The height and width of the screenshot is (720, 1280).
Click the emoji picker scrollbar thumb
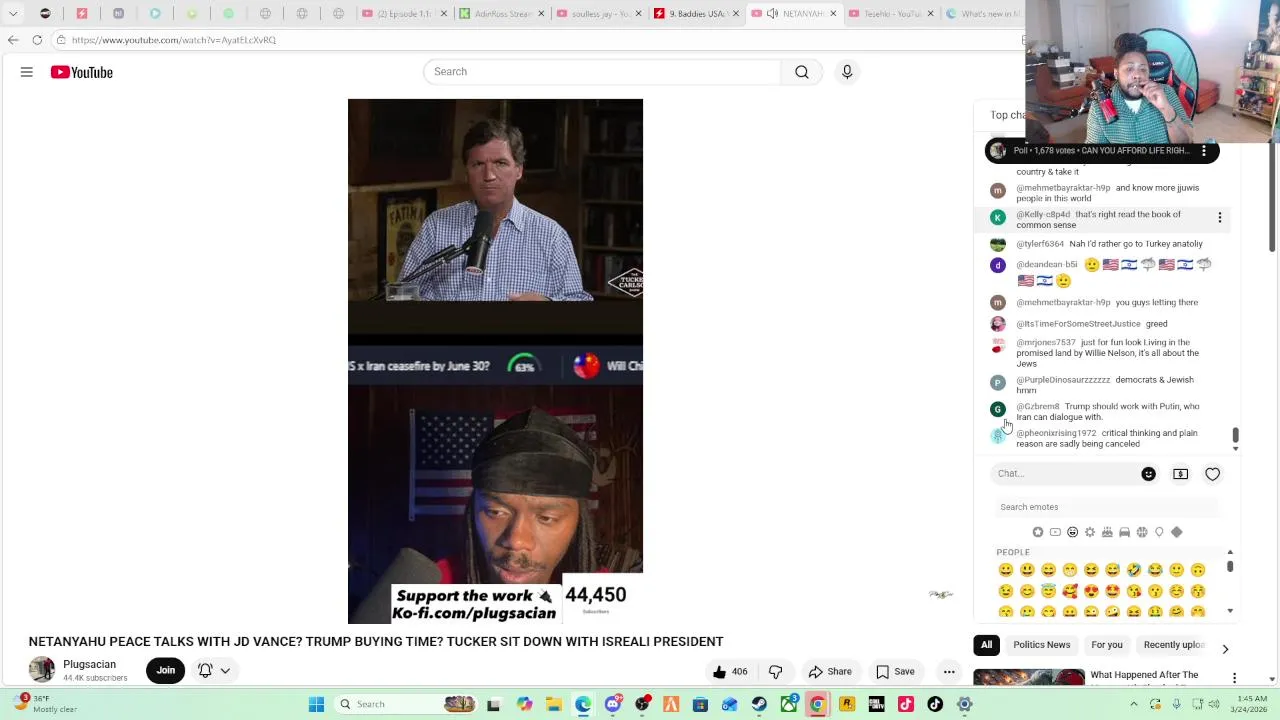click(x=1230, y=567)
